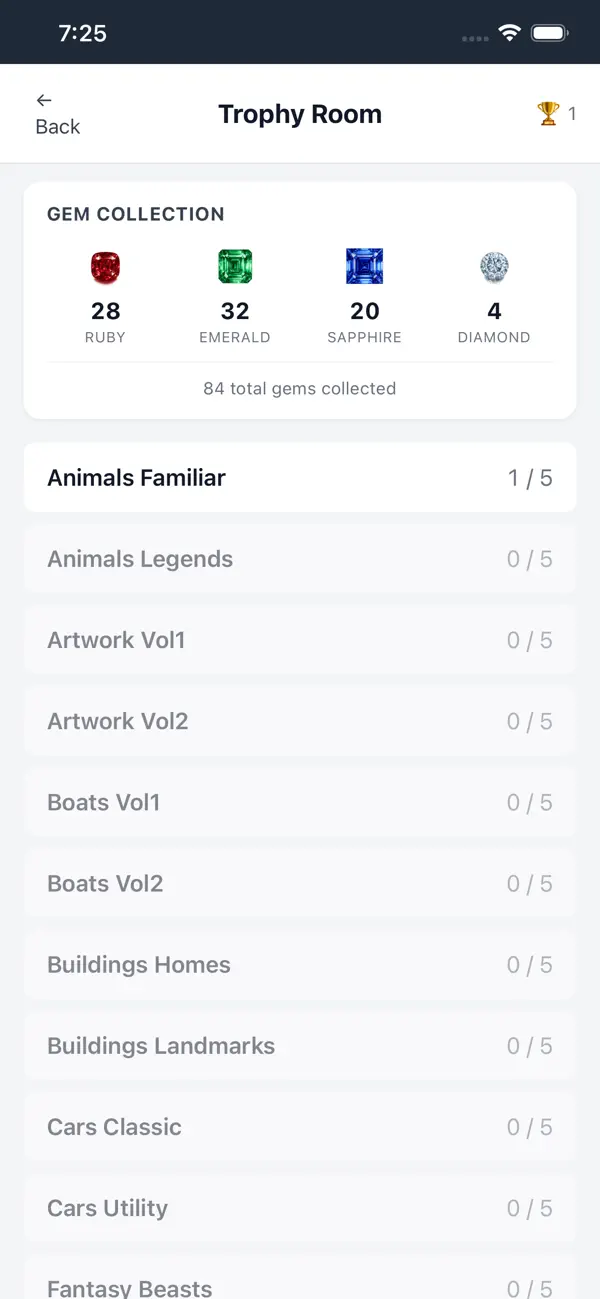Select the red ruby gem icon

[x=105, y=267]
